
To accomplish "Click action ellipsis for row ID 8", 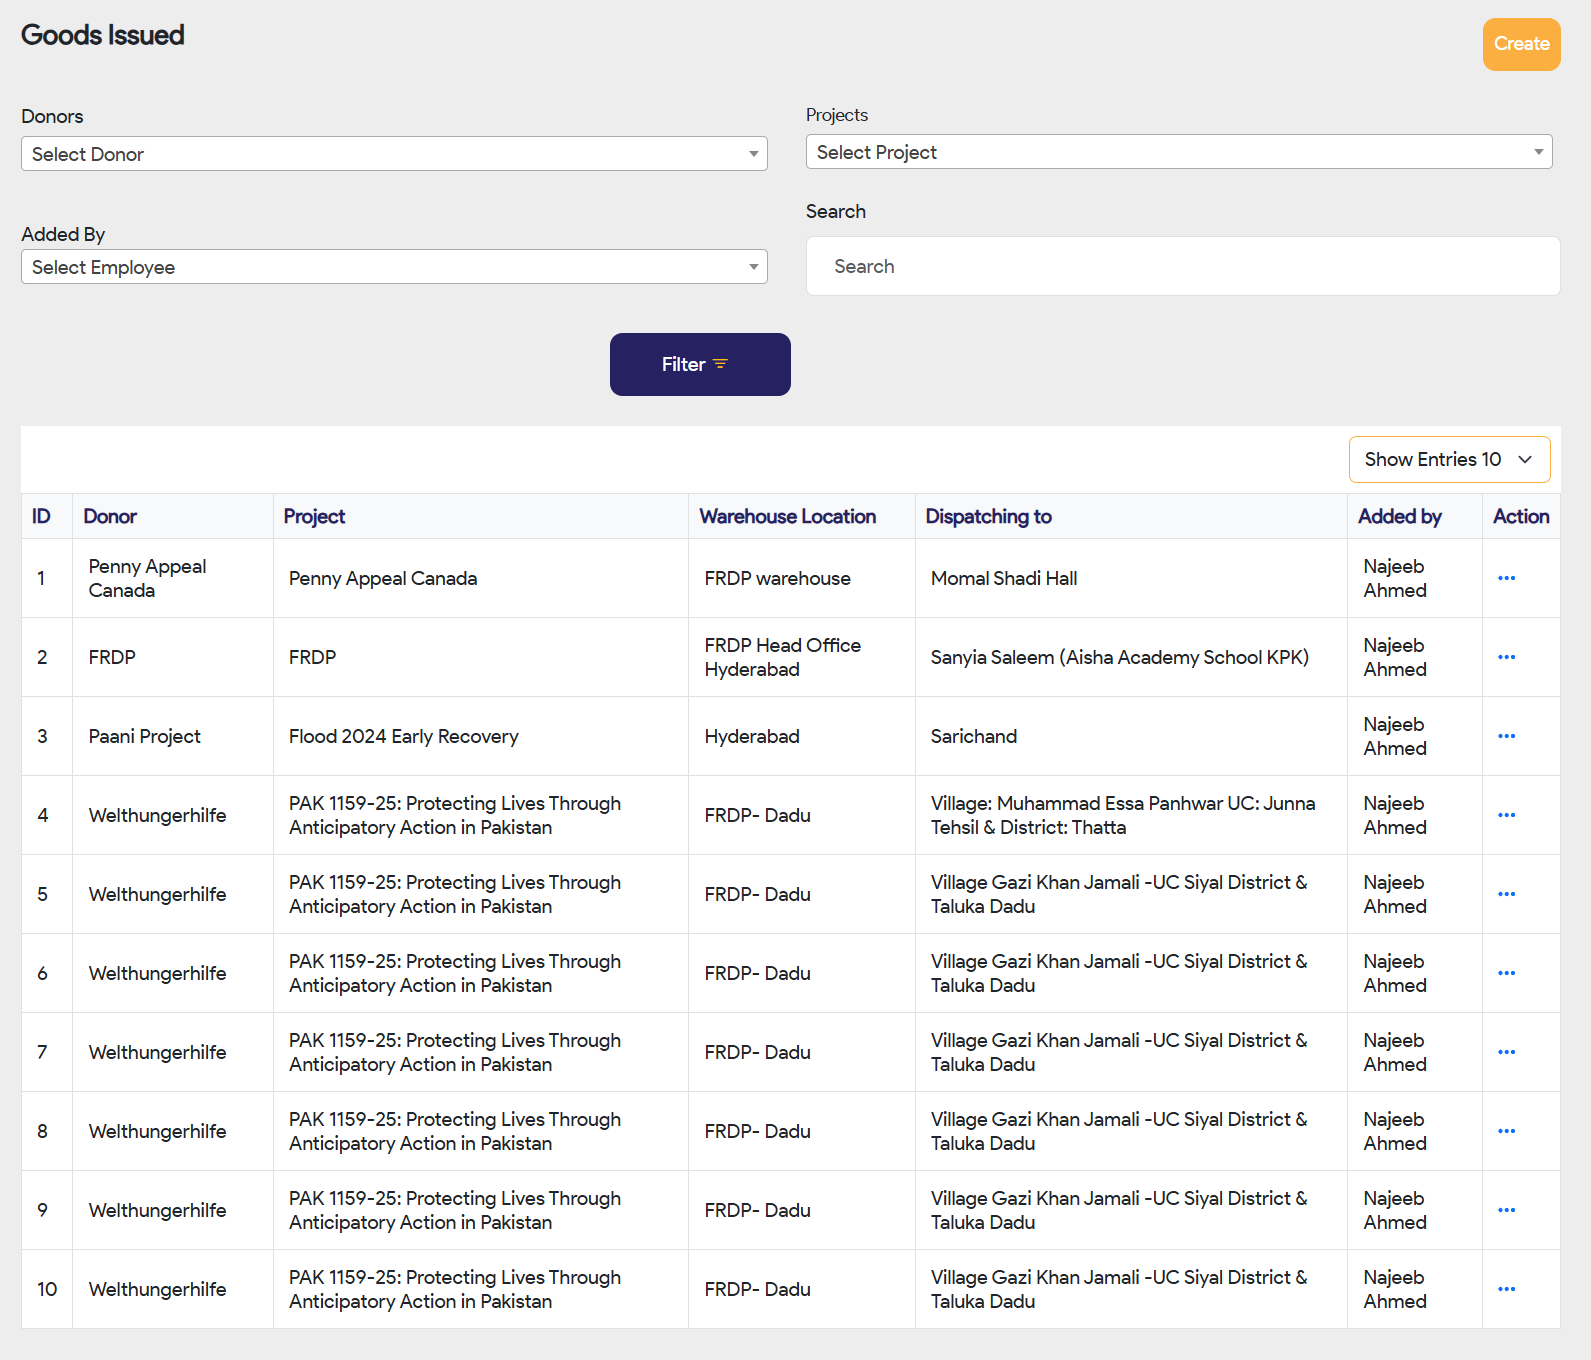I will (x=1506, y=1131).
